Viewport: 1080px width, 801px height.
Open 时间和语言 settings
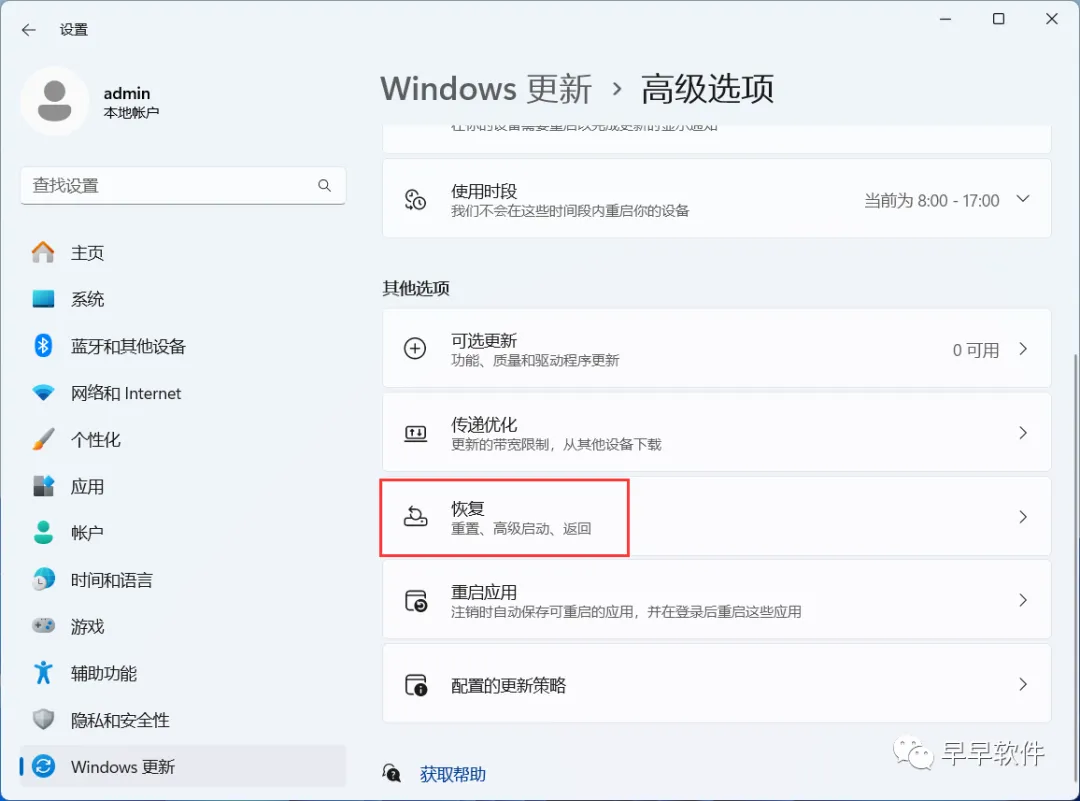point(183,580)
